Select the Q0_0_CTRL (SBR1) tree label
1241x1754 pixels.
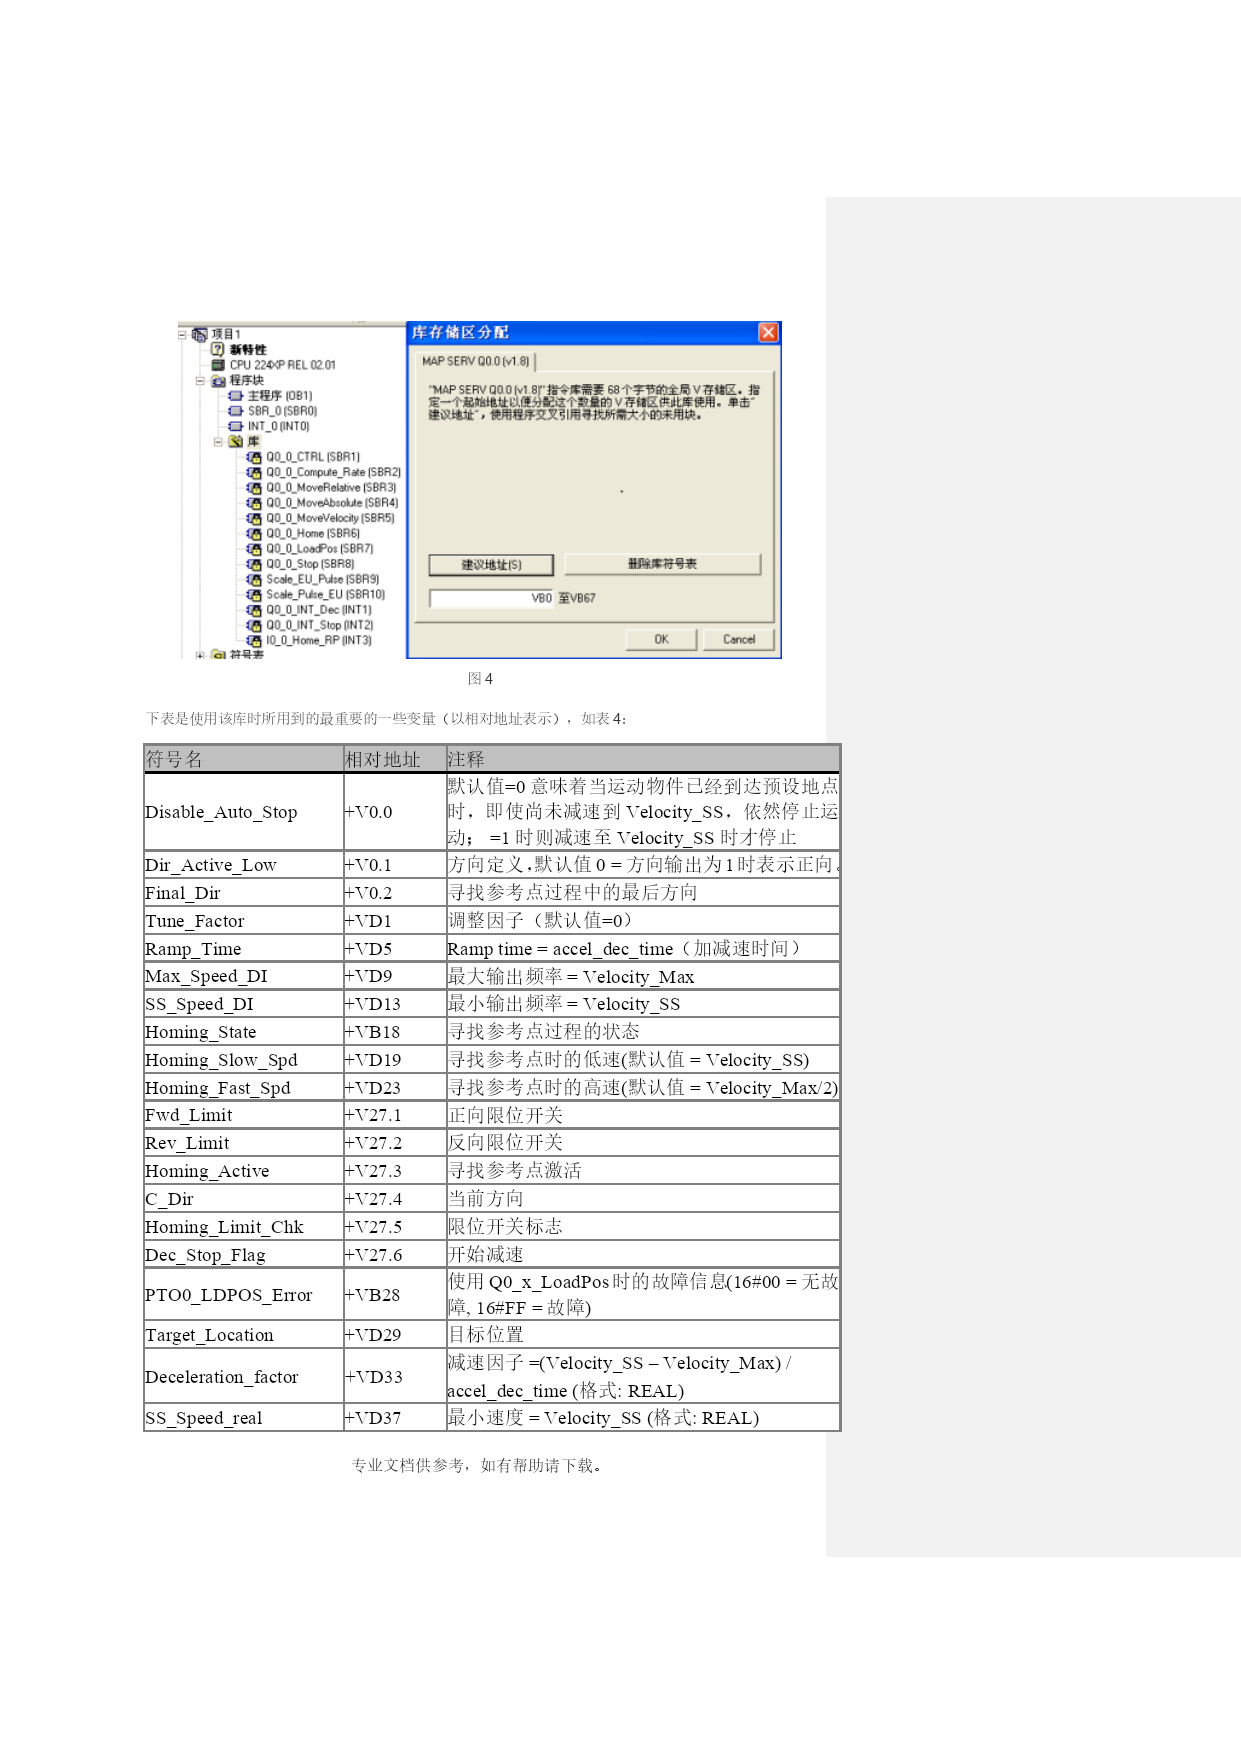(x=313, y=457)
